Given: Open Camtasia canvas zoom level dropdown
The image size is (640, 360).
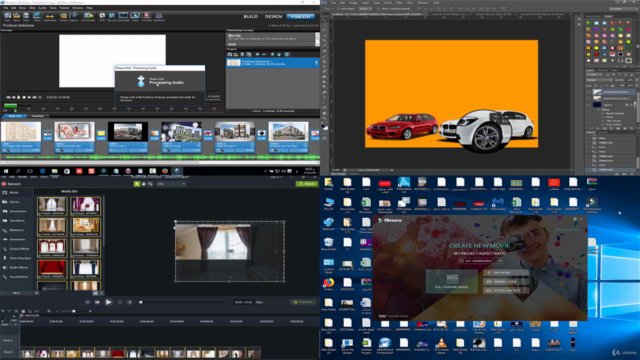Looking at the screenshot, I should (x=171, y=184).
